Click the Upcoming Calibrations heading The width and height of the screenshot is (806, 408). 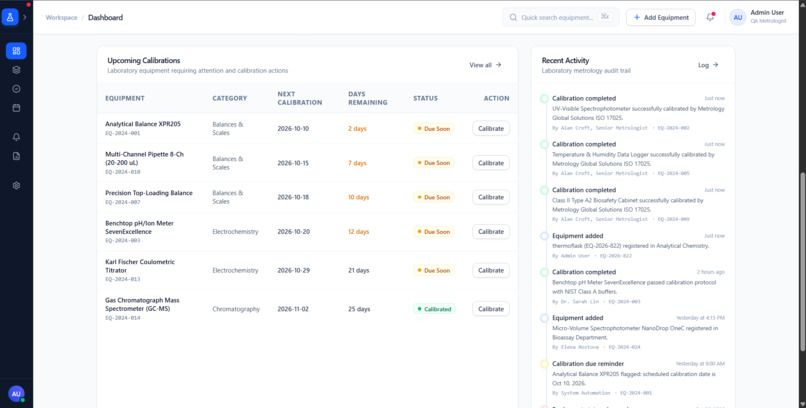point(144,60)
